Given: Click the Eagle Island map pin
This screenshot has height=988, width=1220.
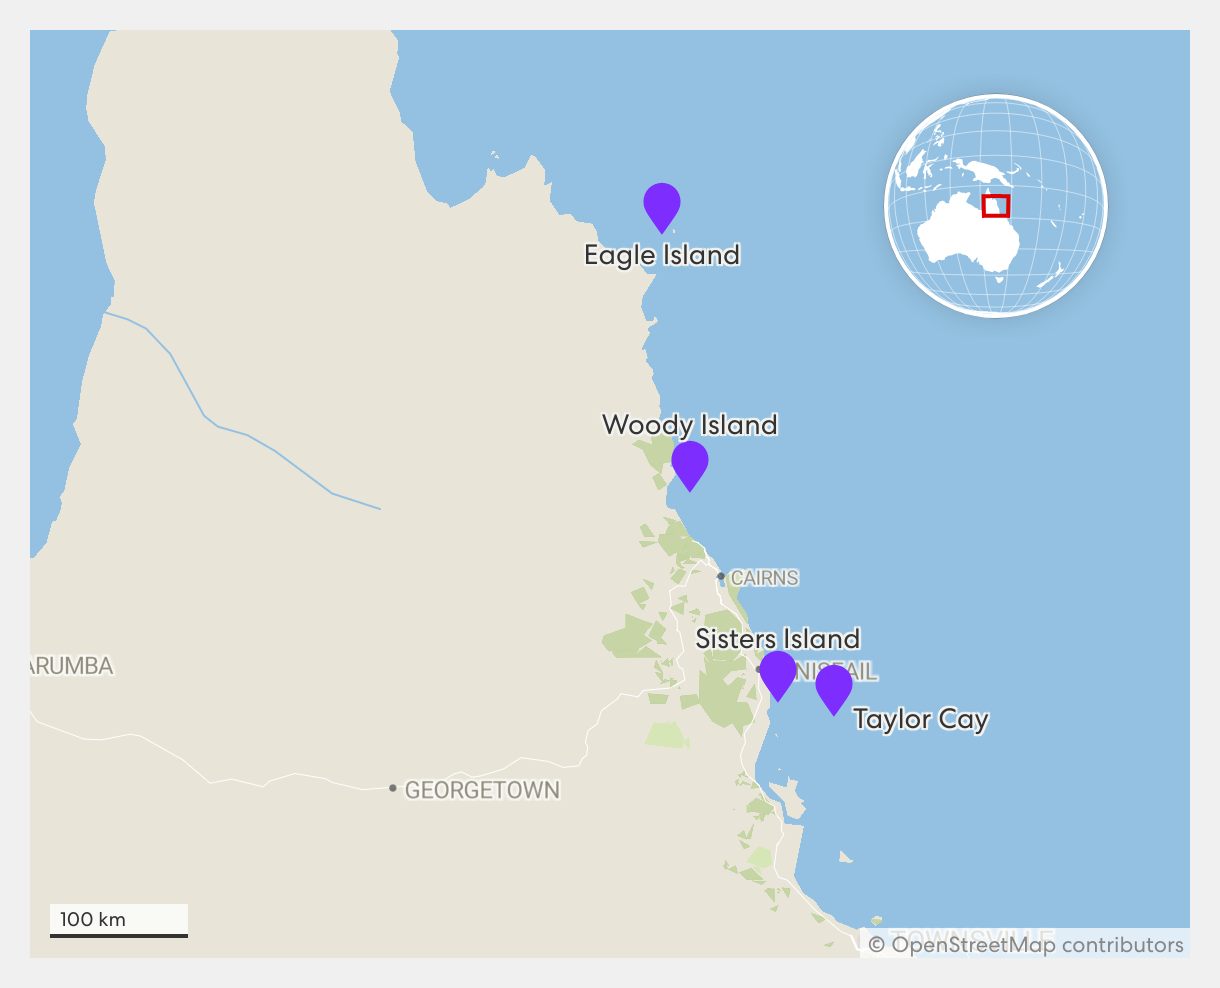Looking at the screenshot, I should pyautogui.click(x=661, y=205).
